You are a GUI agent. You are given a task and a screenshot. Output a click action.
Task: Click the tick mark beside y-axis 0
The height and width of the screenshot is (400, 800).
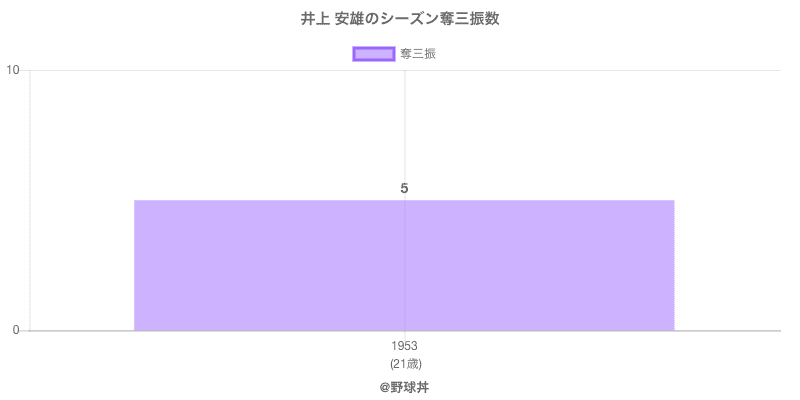coord(25,331)
